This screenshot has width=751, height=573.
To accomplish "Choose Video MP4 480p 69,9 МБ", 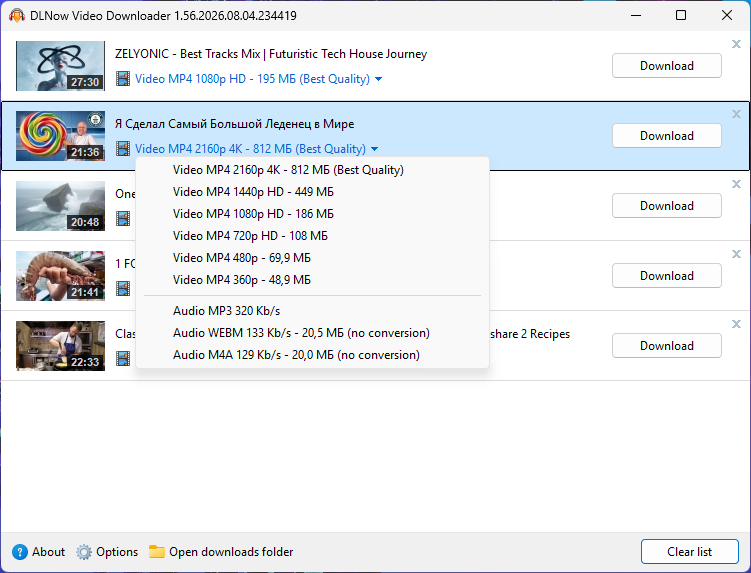I will point(312,258).
